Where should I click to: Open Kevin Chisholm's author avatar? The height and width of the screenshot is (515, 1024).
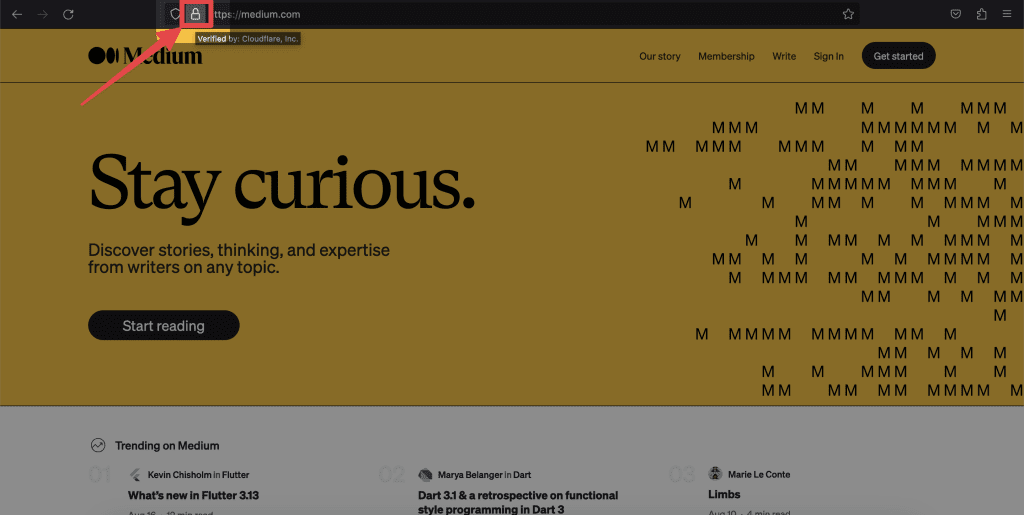click(135, 475)
